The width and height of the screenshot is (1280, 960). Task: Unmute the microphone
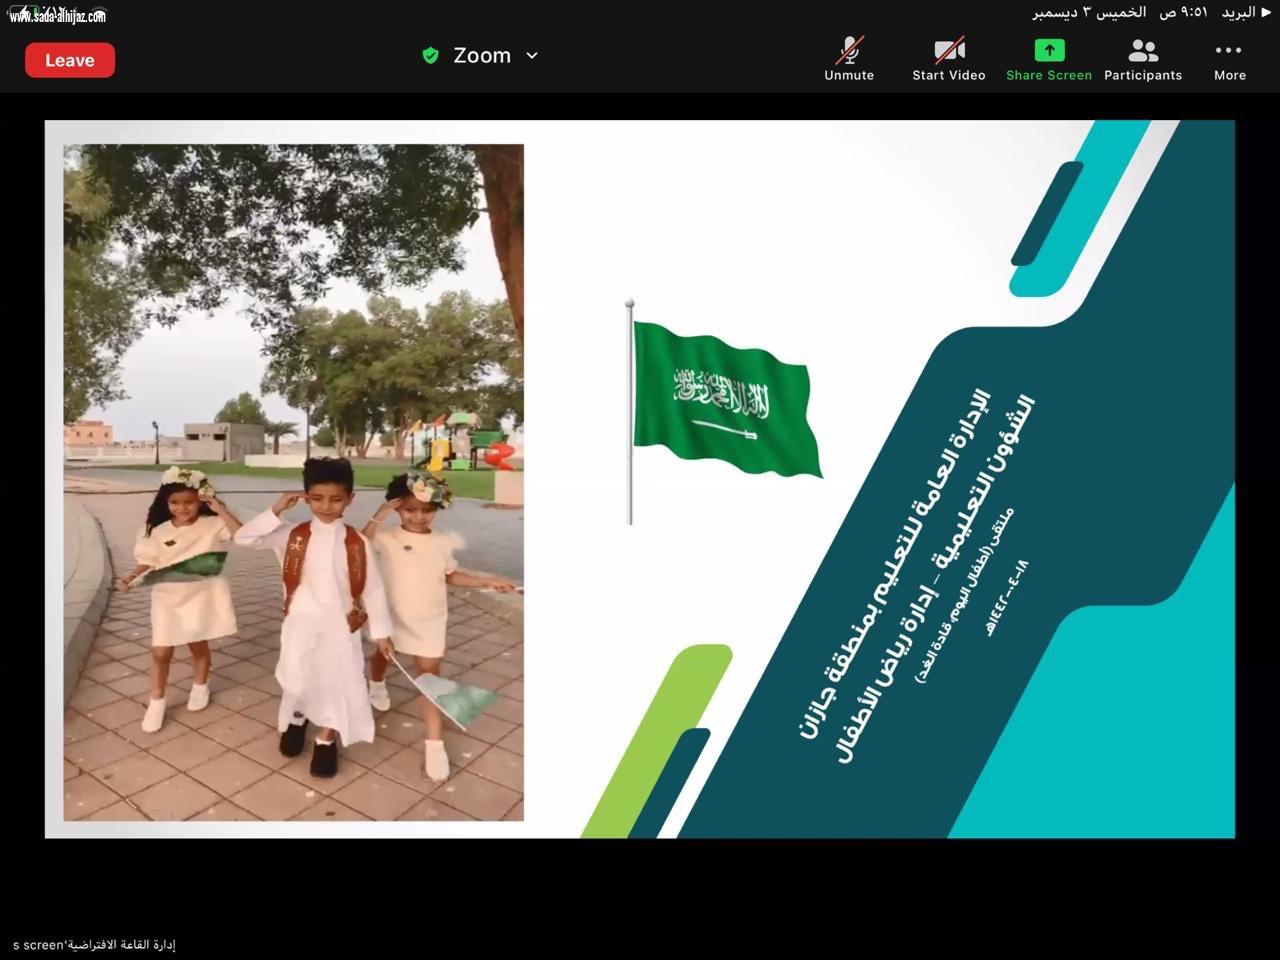pyautogui.click(x=849, y=59)
